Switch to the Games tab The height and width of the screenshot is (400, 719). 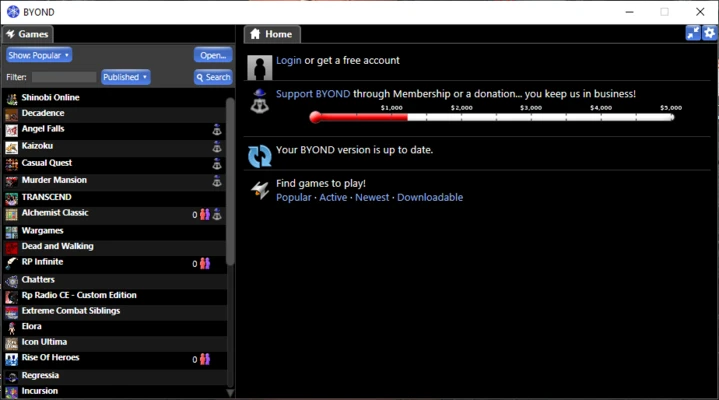coord(27,34)
